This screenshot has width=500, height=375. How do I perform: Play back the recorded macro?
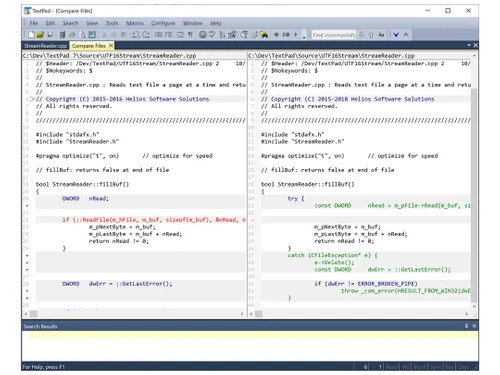[296, 35]
